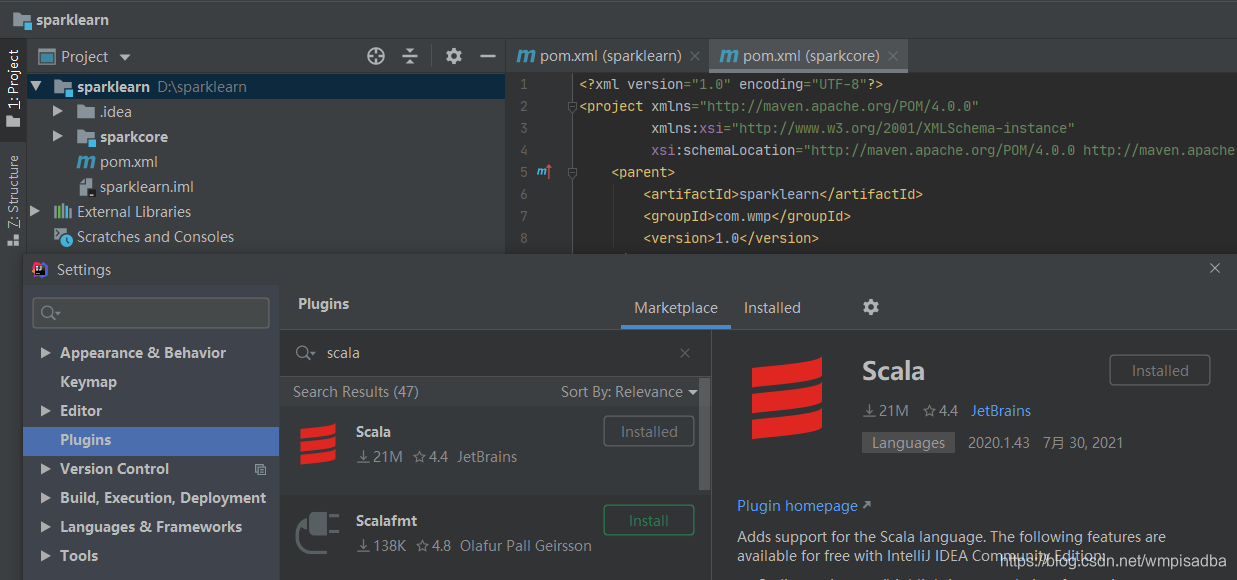1237x580 pixels.
Task: Click the plugin search field containing scala
Action: (x=495, y=353)
